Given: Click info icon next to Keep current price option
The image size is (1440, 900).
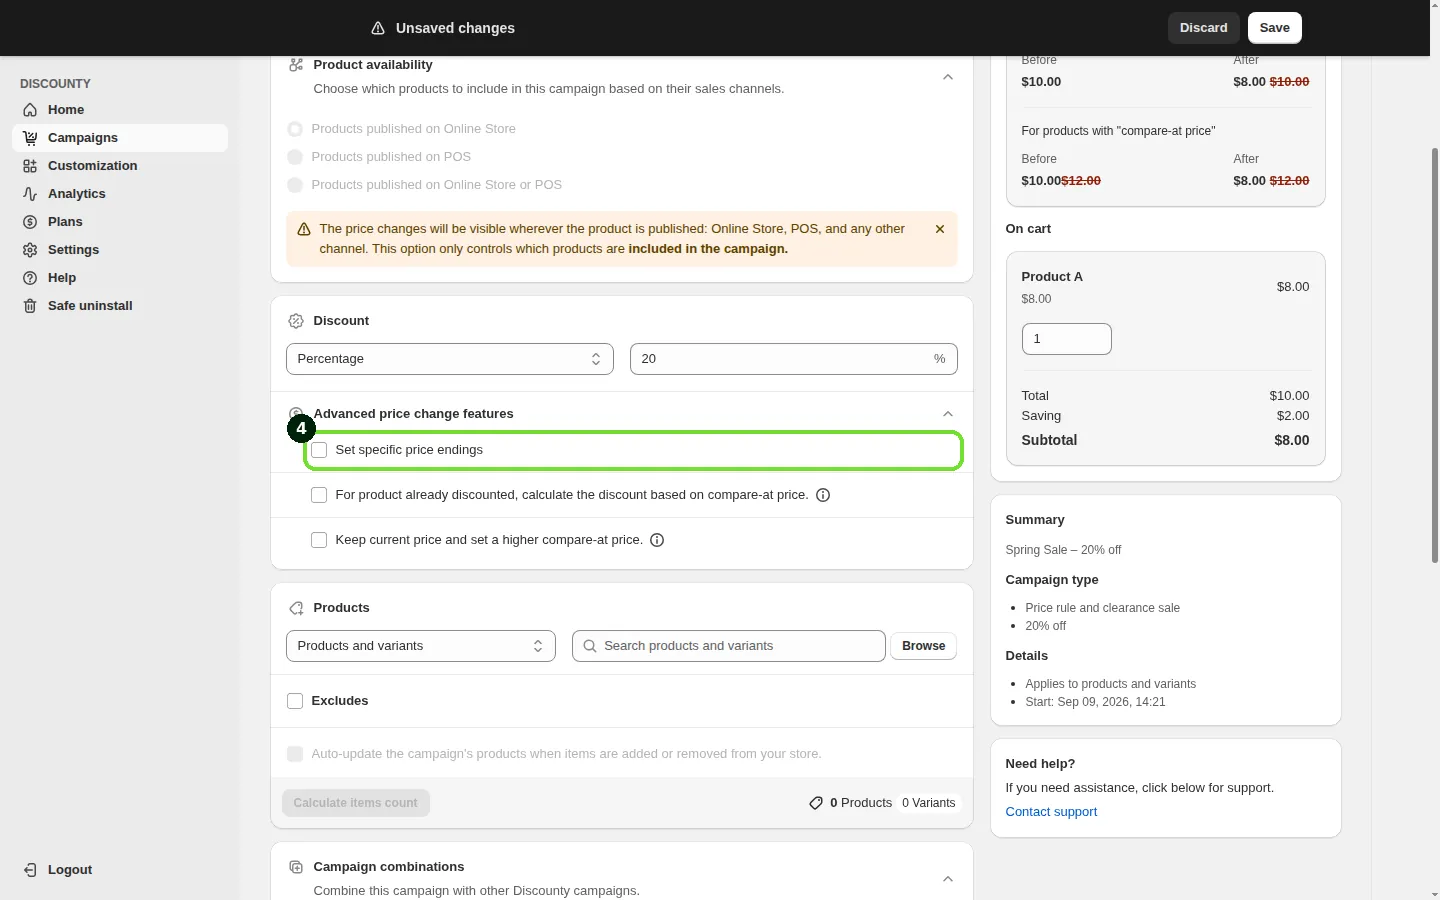Looking at the screenshot, I should [657, 540].
